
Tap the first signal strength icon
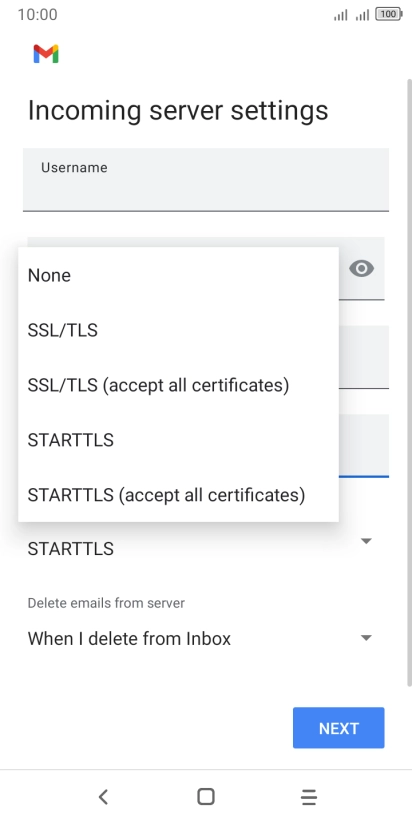point(341,15)
